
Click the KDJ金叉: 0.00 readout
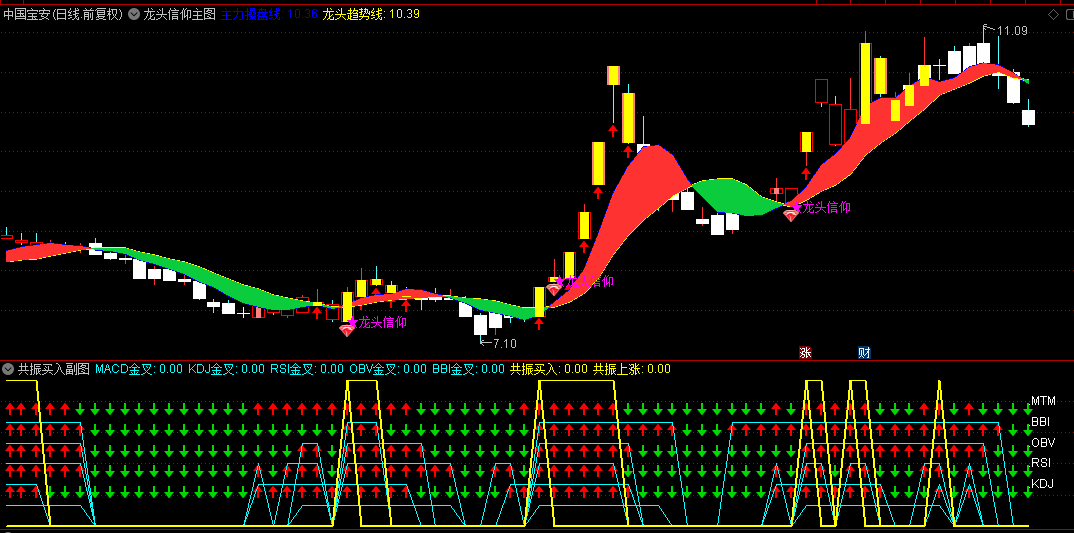click(x=226, y=369)
